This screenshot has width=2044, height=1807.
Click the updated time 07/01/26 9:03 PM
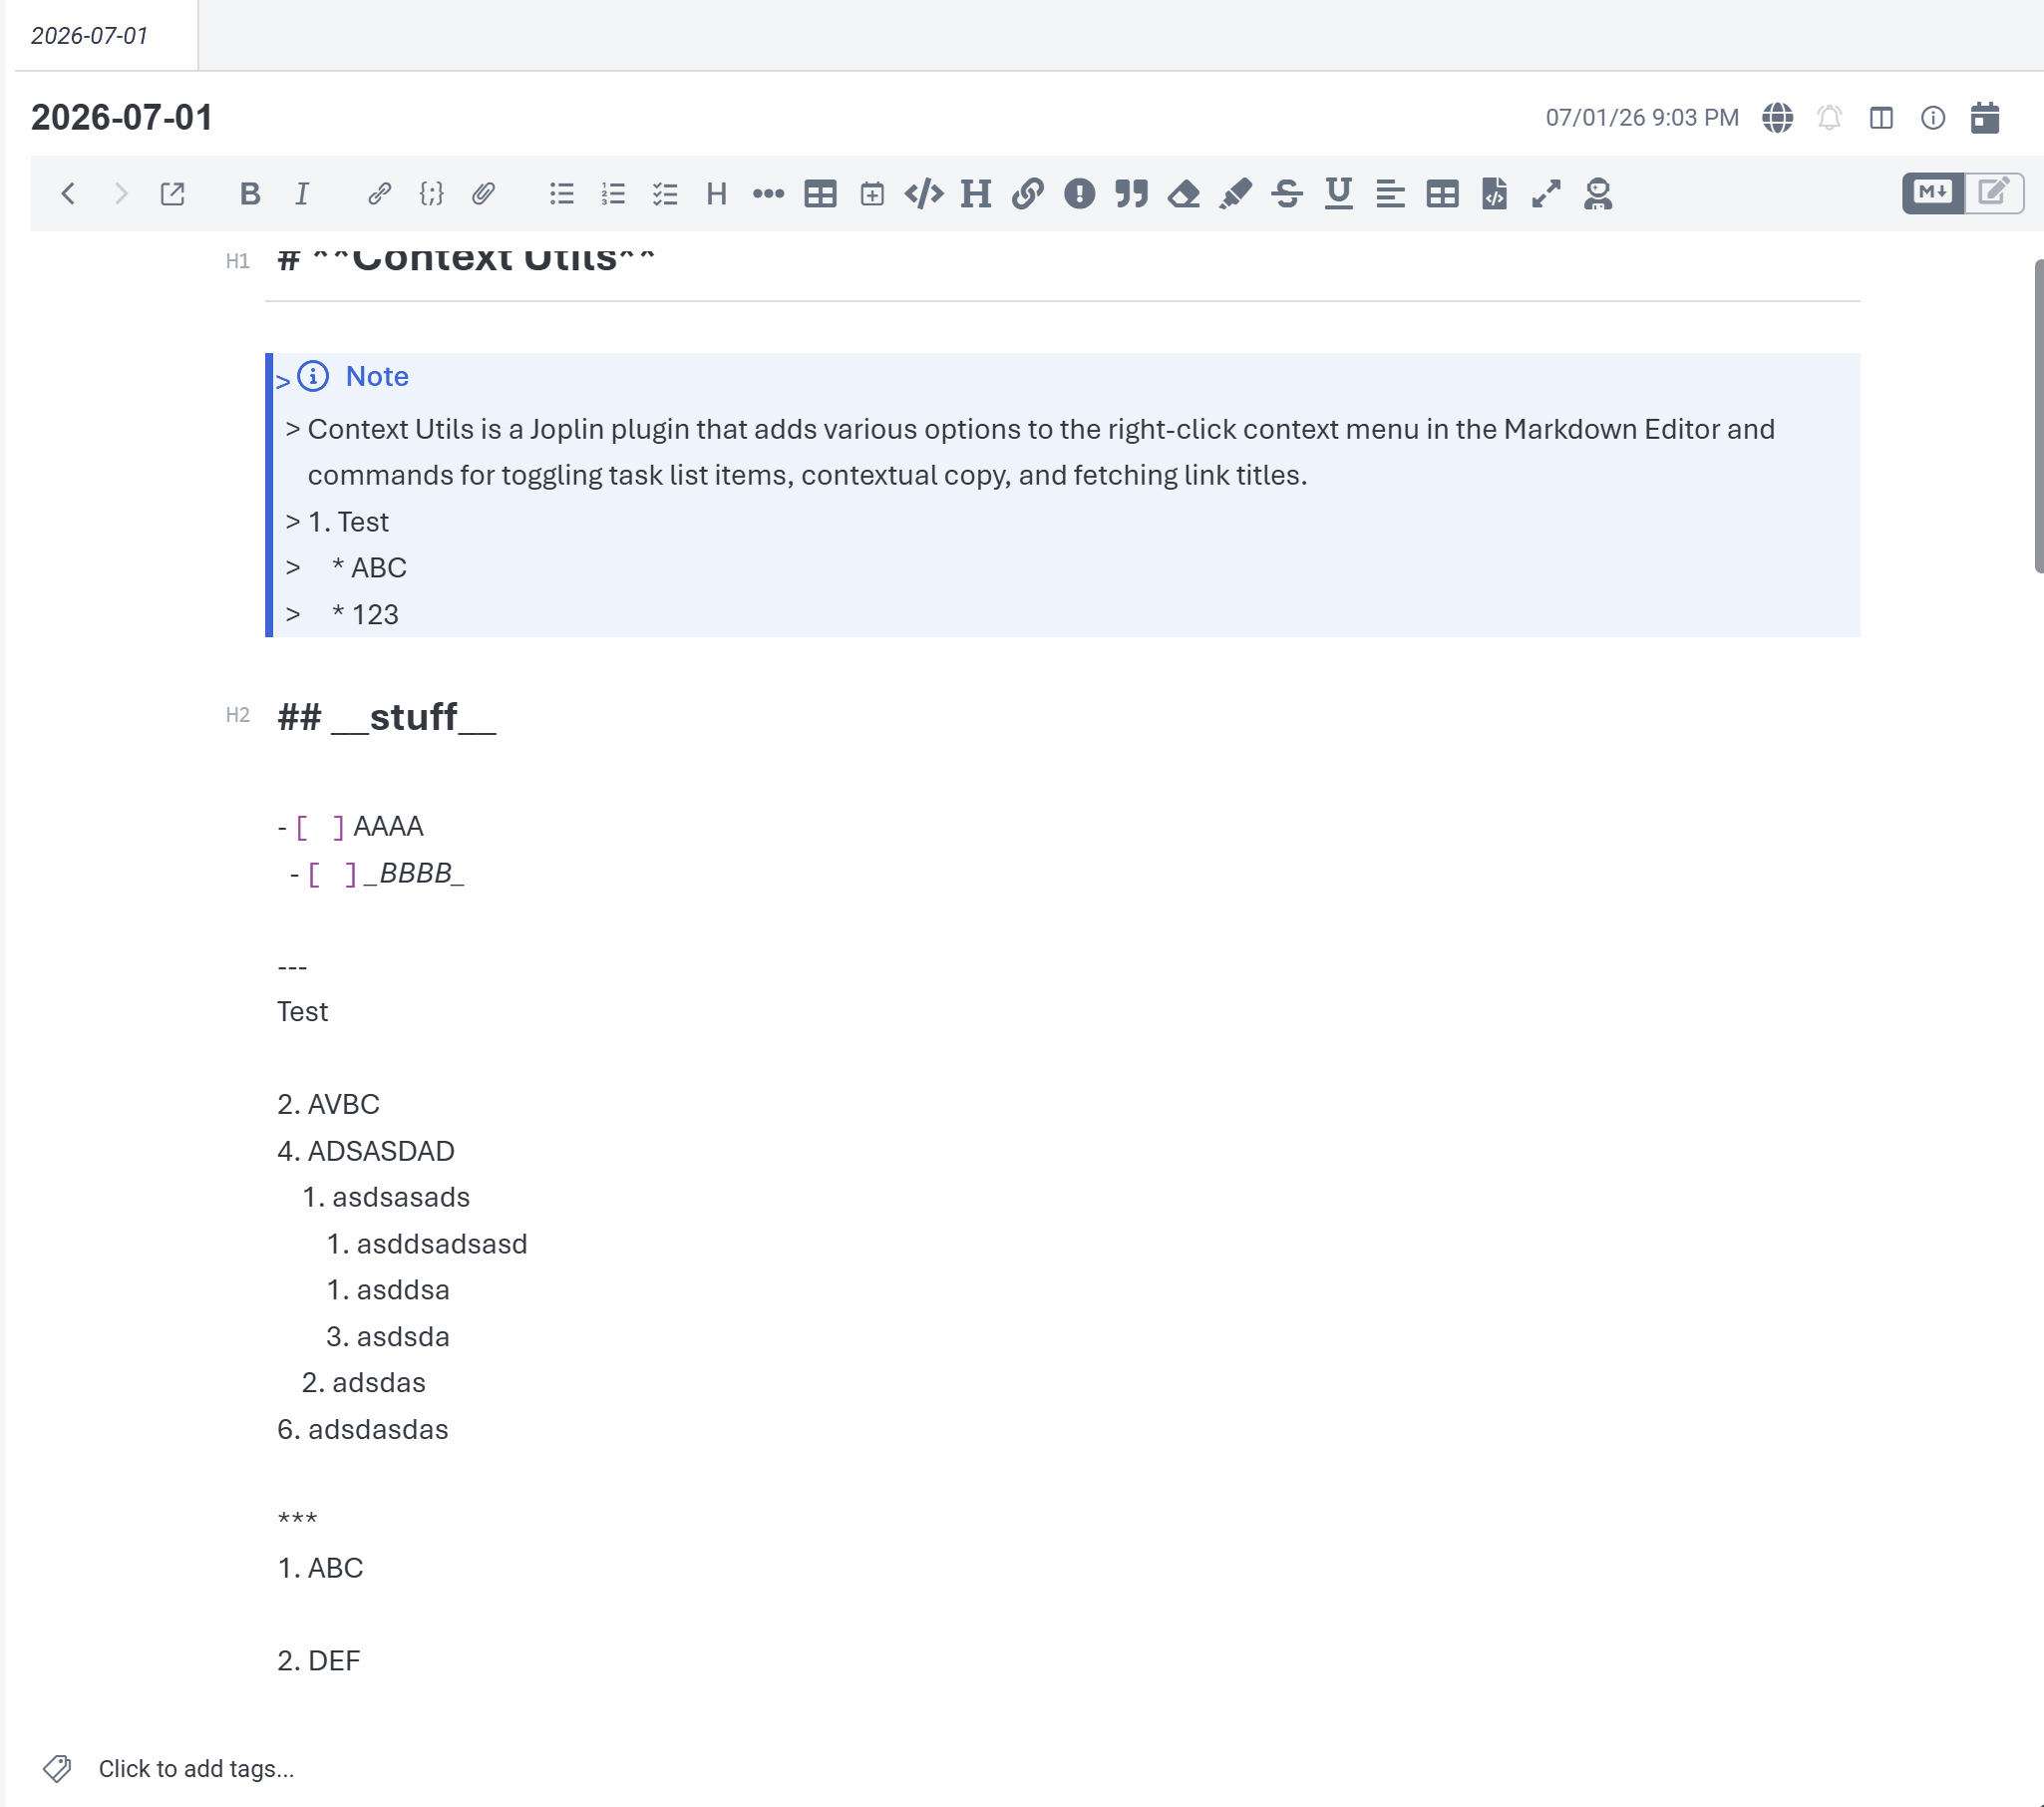[1642, 118]
